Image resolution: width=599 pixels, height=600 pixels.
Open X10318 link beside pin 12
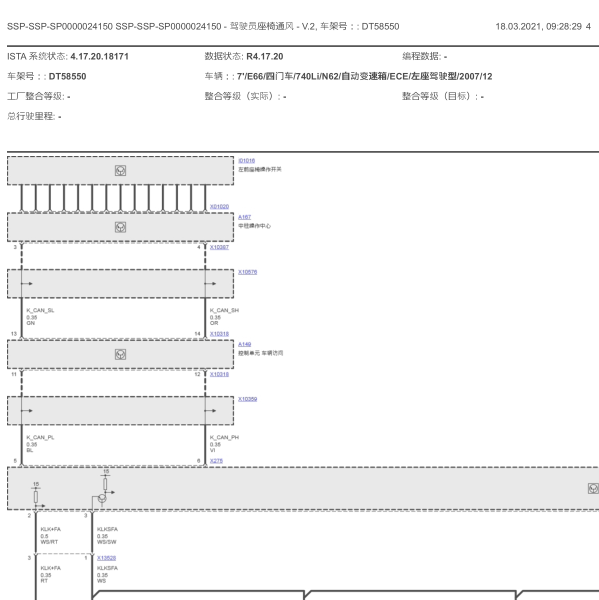[219, 374]
